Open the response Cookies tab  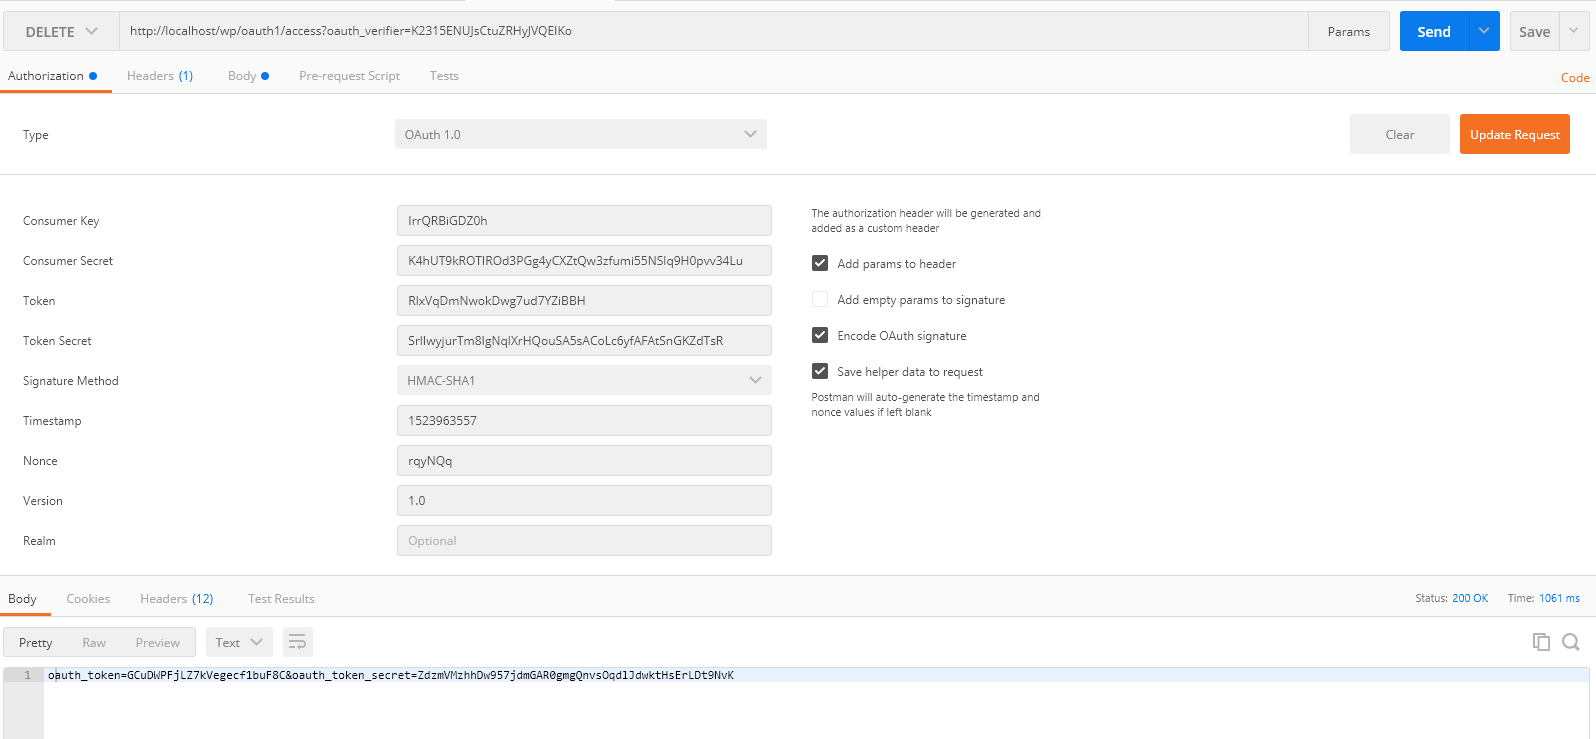point(88,598)
